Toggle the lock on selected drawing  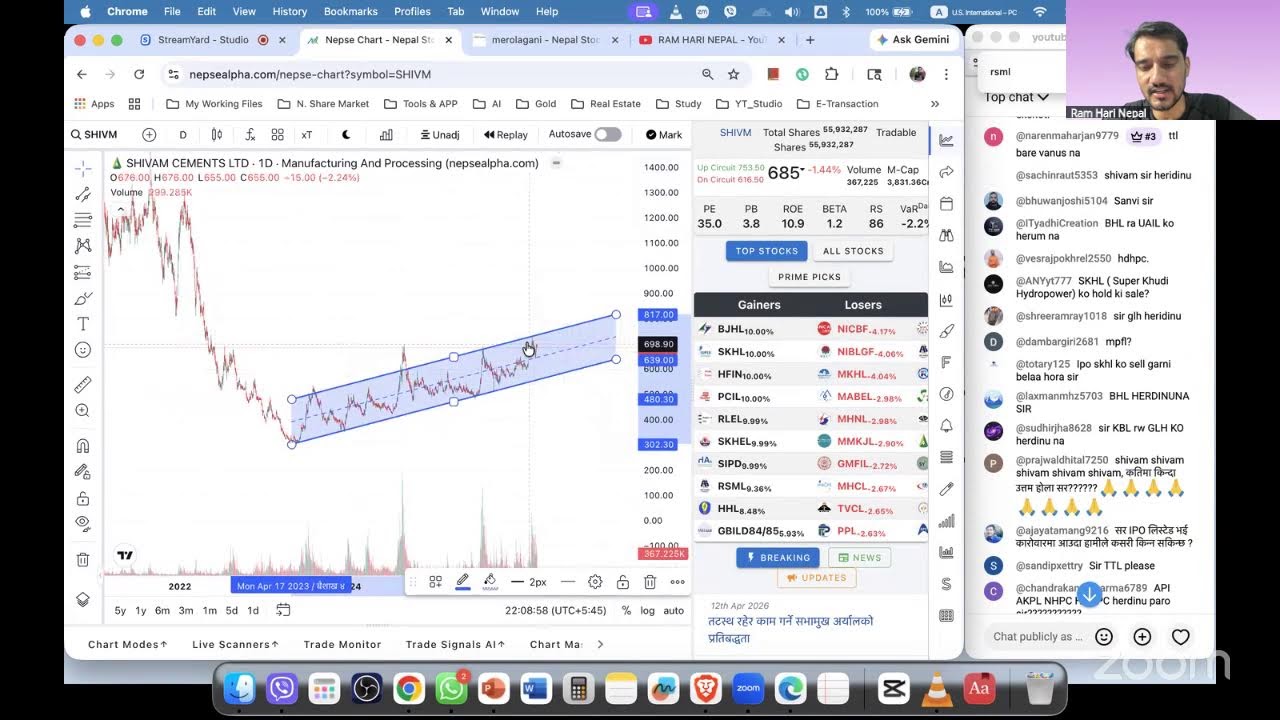(623, 582)
